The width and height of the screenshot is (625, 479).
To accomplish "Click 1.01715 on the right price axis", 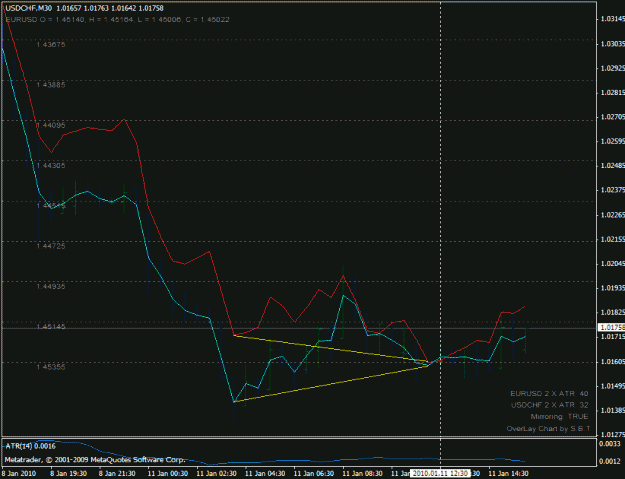I will [613, 337].
